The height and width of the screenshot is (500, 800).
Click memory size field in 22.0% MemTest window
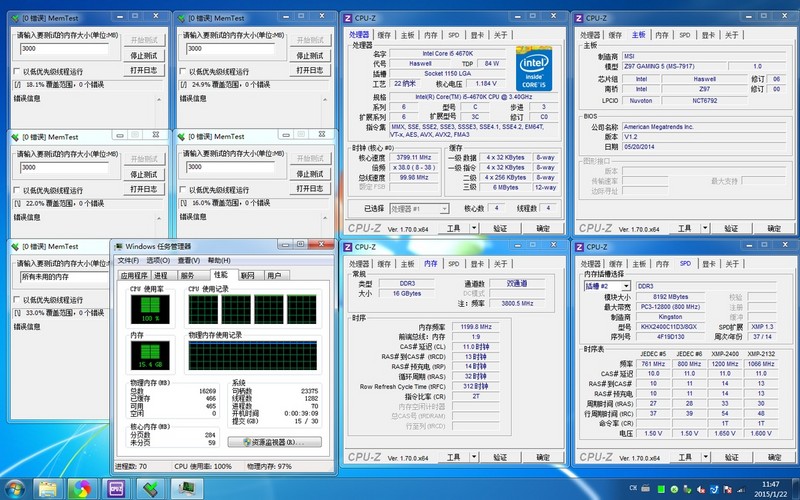click(64, 167)
